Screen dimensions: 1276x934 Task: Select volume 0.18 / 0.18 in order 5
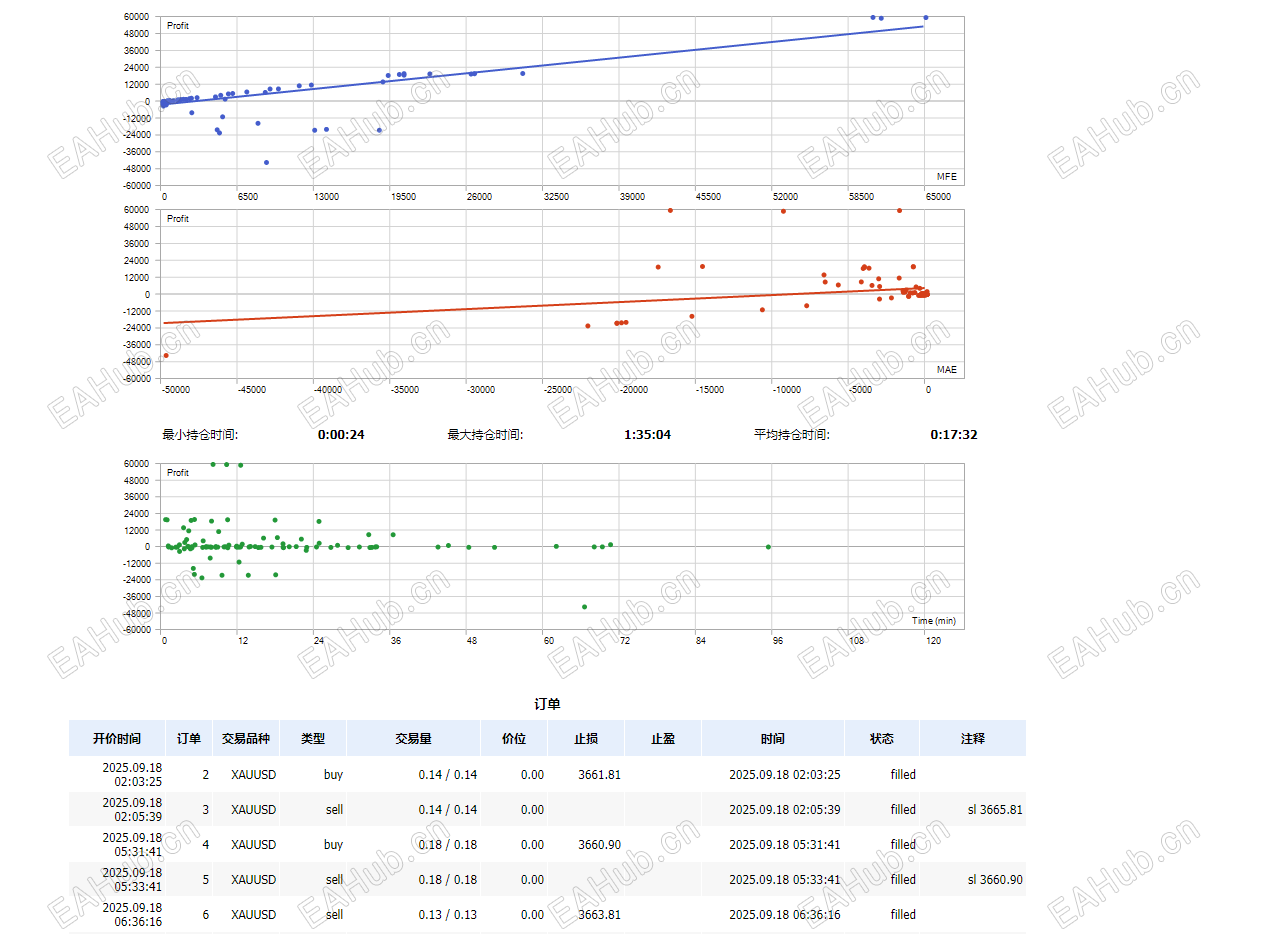tap(448, 880)
